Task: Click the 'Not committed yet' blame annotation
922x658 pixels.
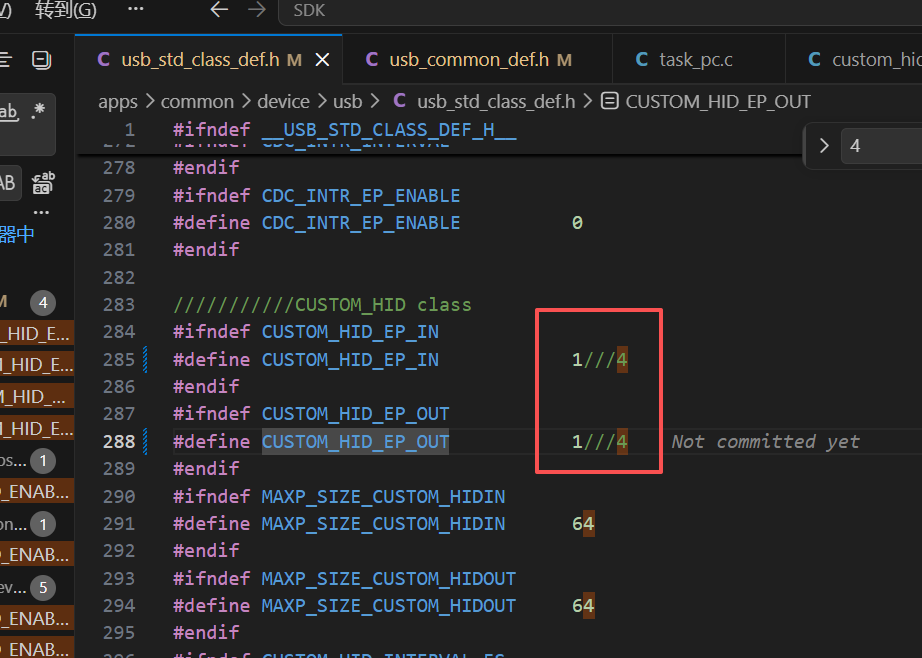Action: (x=765, y=442)
